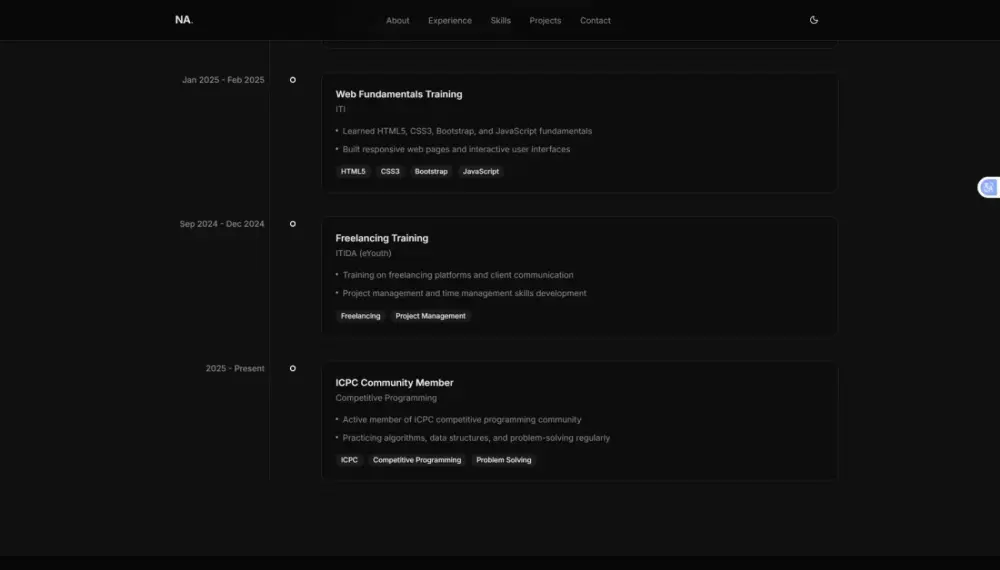This screenshot has height=570, width=1000.
Task: Click the Sep 2024 - Dec 2024 timeline dot
Action: tap(293, 224)
